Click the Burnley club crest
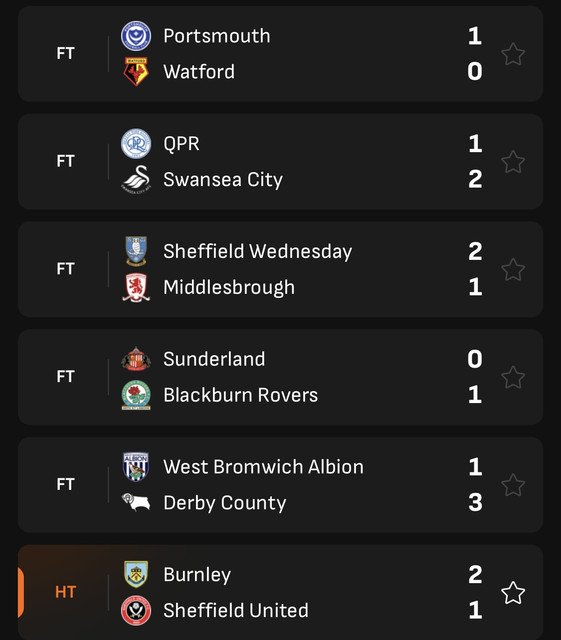The height and width of the screenshot is (640, 561). pos(136,574)
